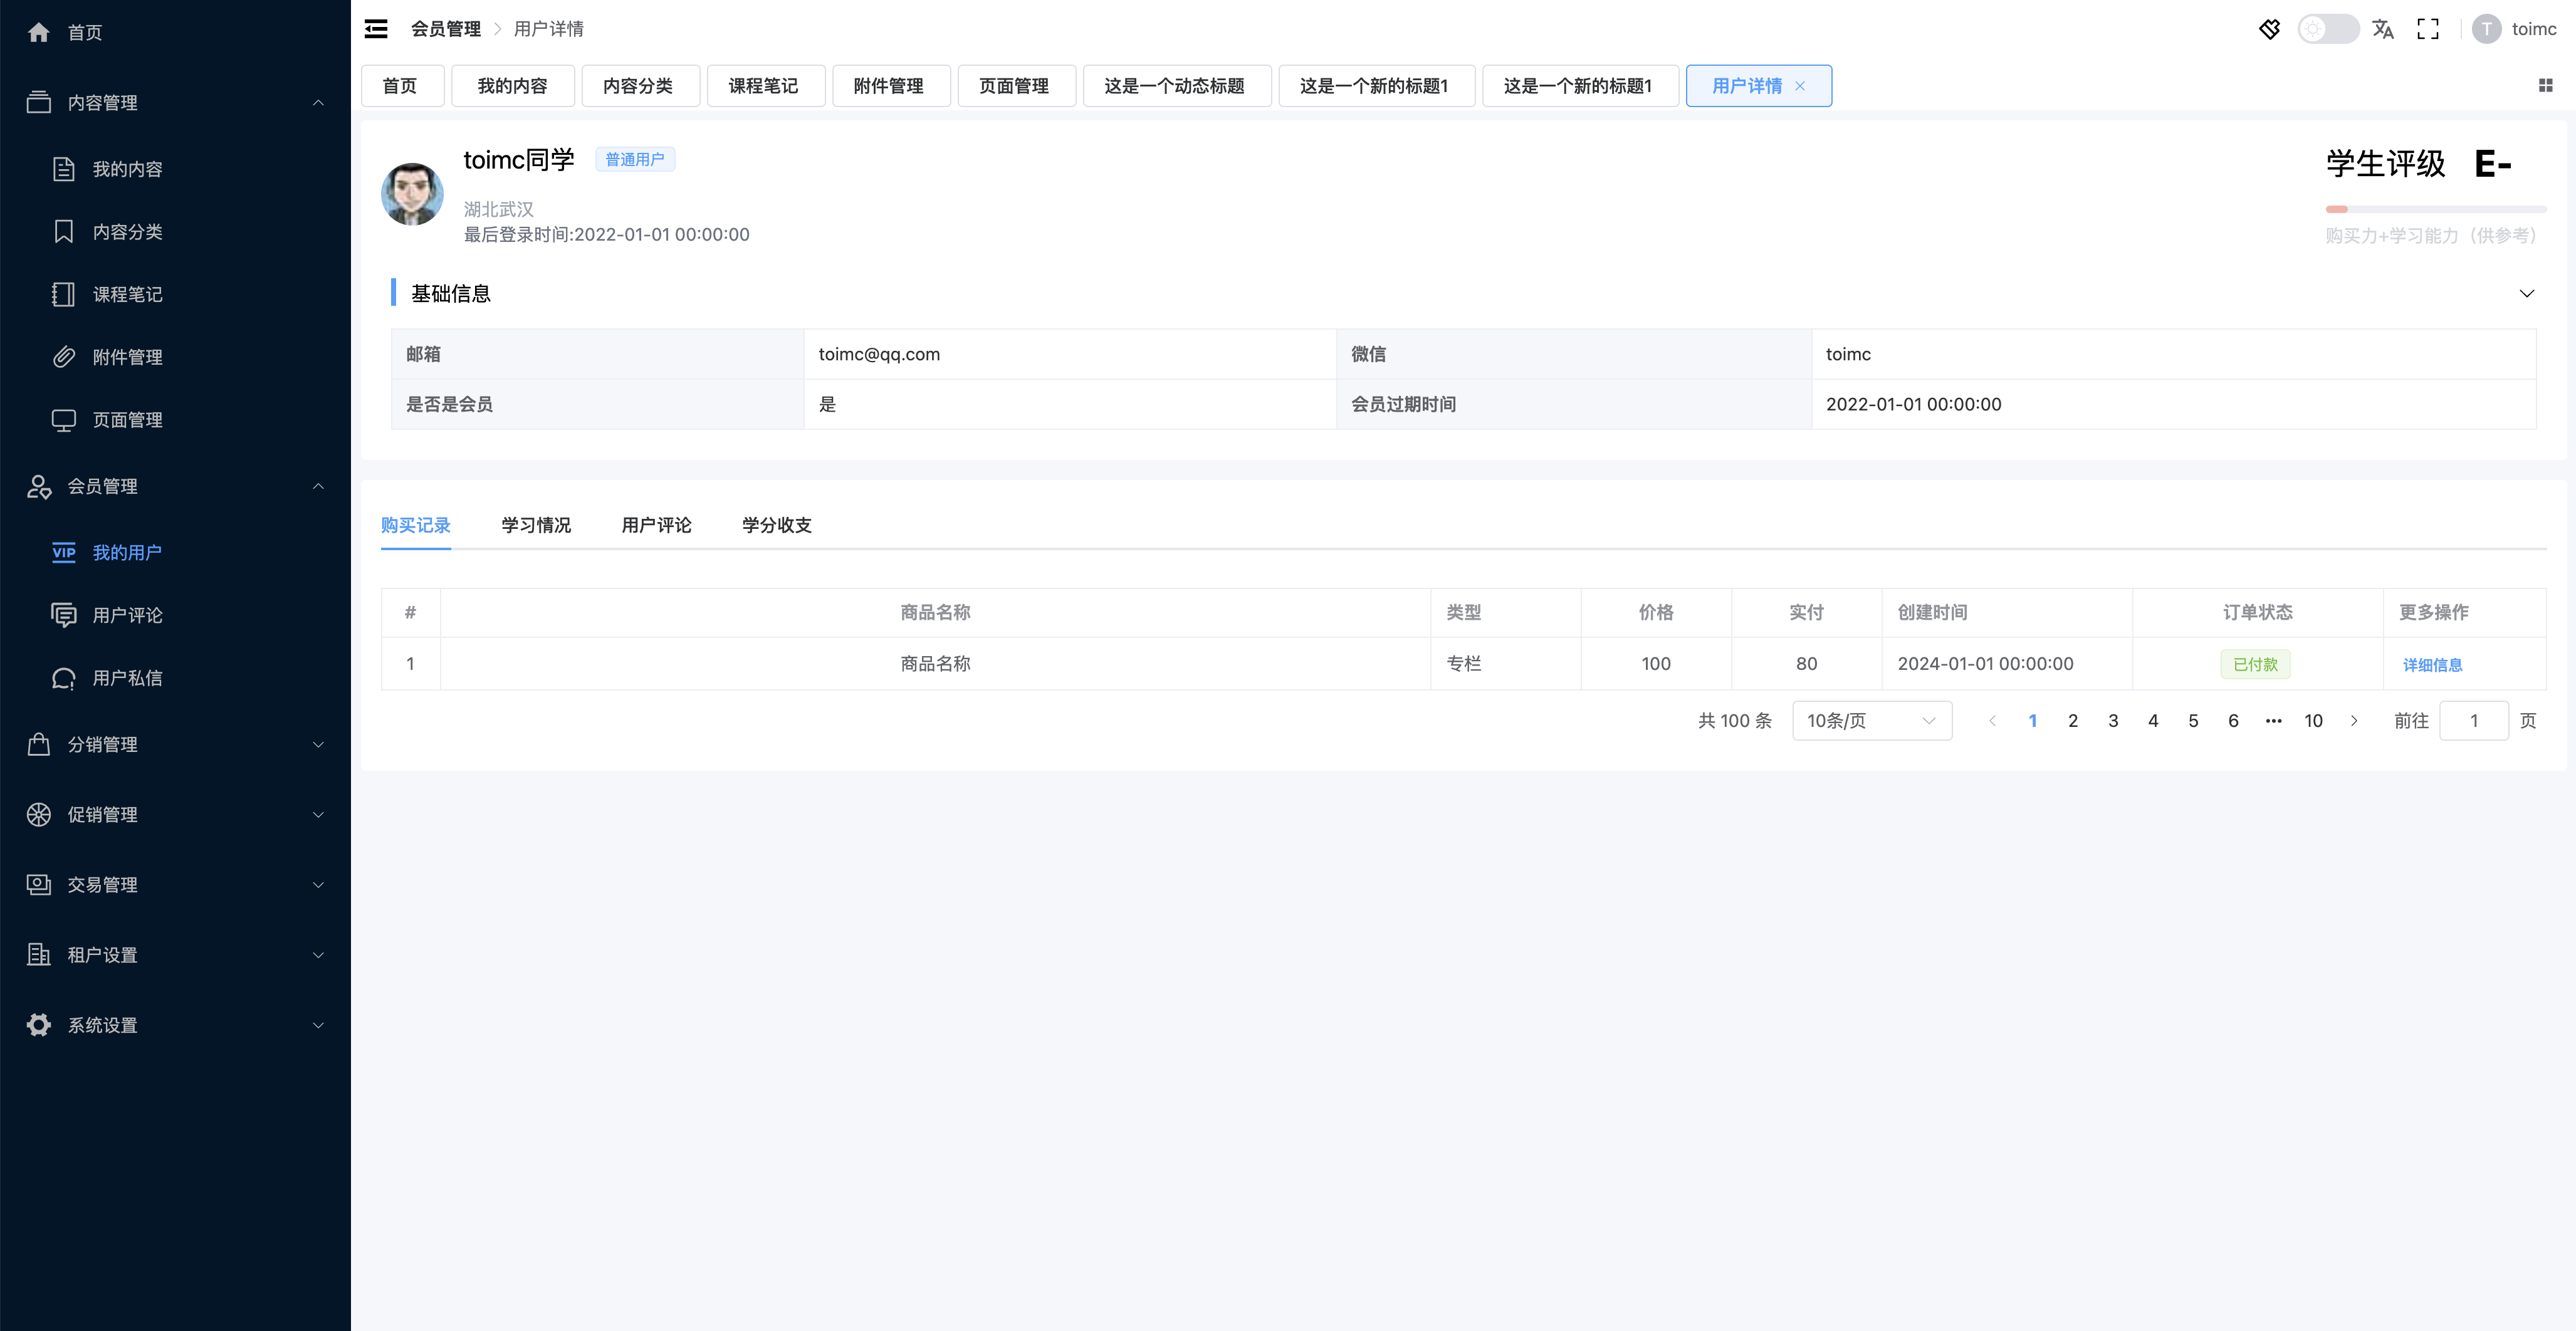Click the theme paint icon in header
The image size is (2576, 1331).
tap(2269, 29)
